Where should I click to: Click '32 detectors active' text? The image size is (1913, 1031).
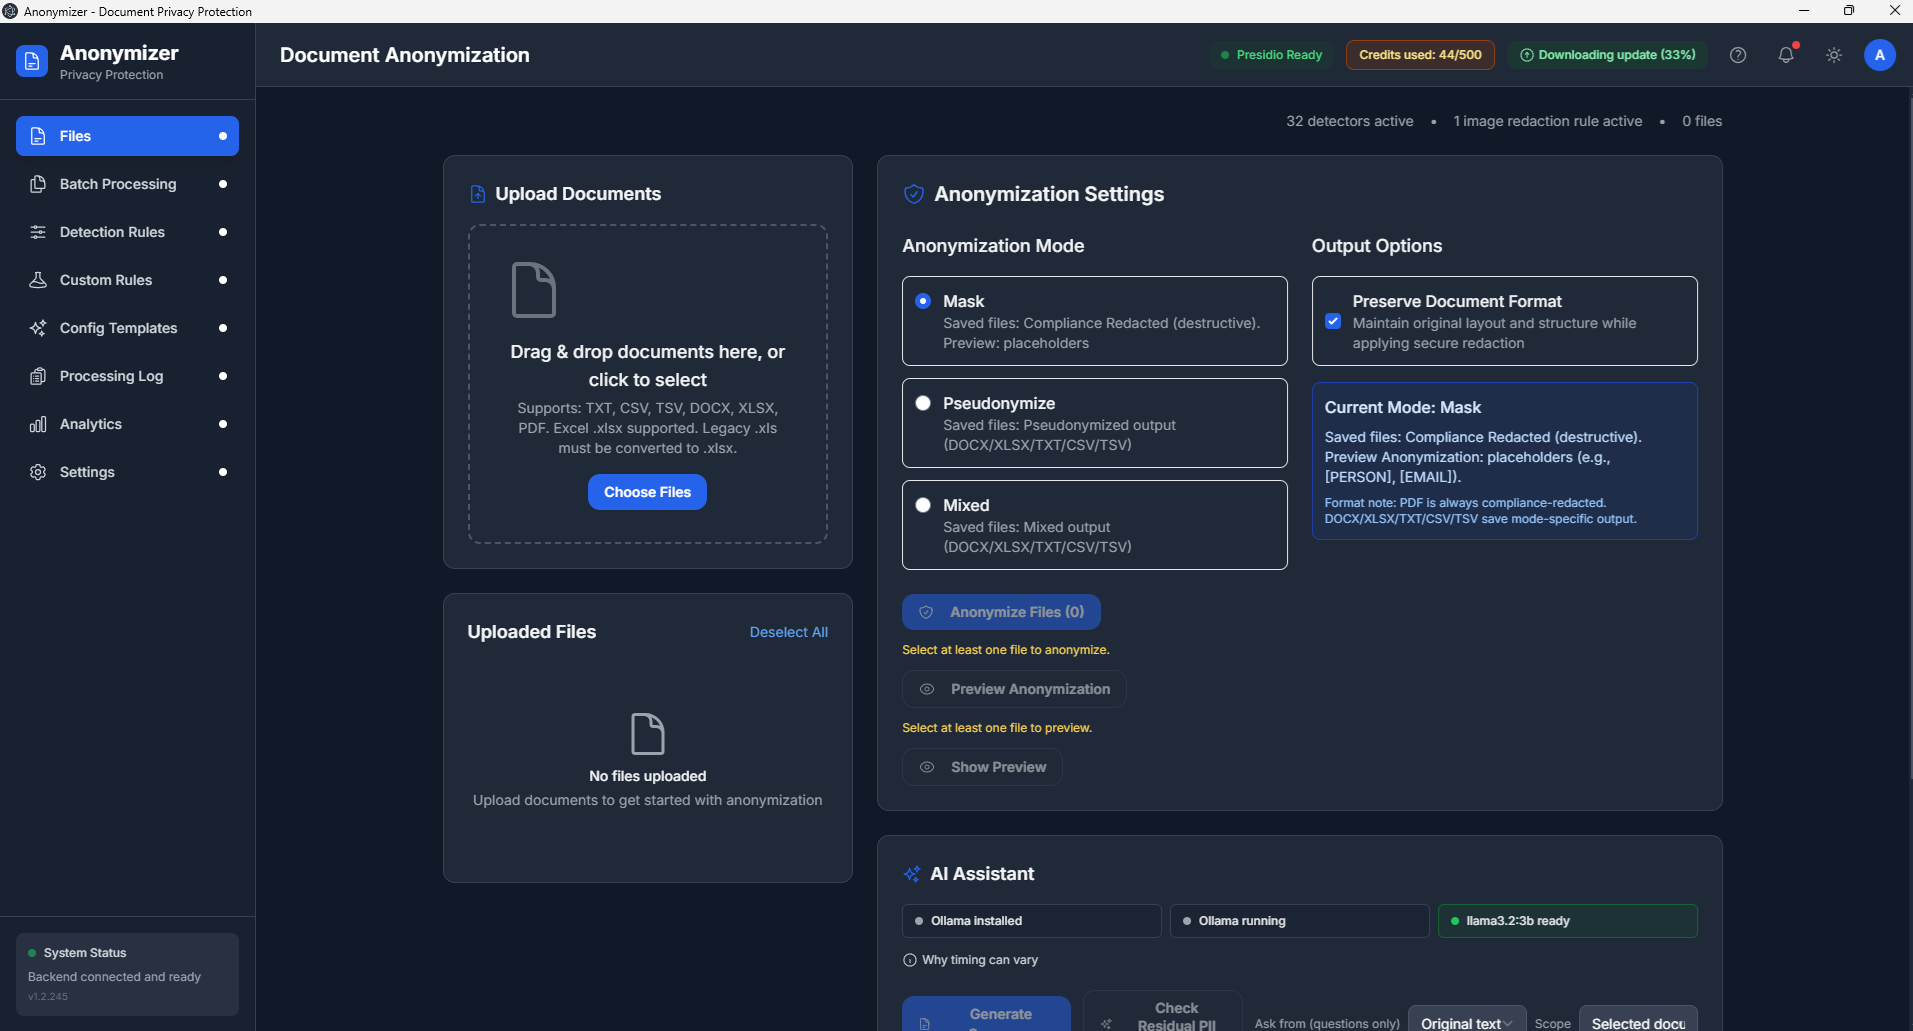[x=1349, y=121]
